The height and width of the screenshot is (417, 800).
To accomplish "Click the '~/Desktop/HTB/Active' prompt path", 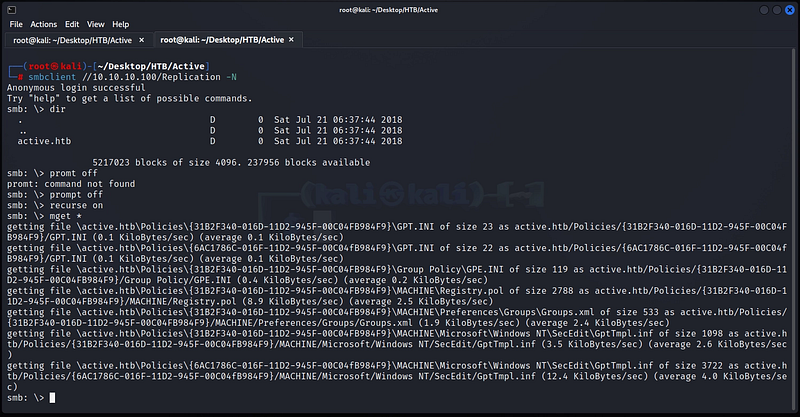I will tap(151, 66).
